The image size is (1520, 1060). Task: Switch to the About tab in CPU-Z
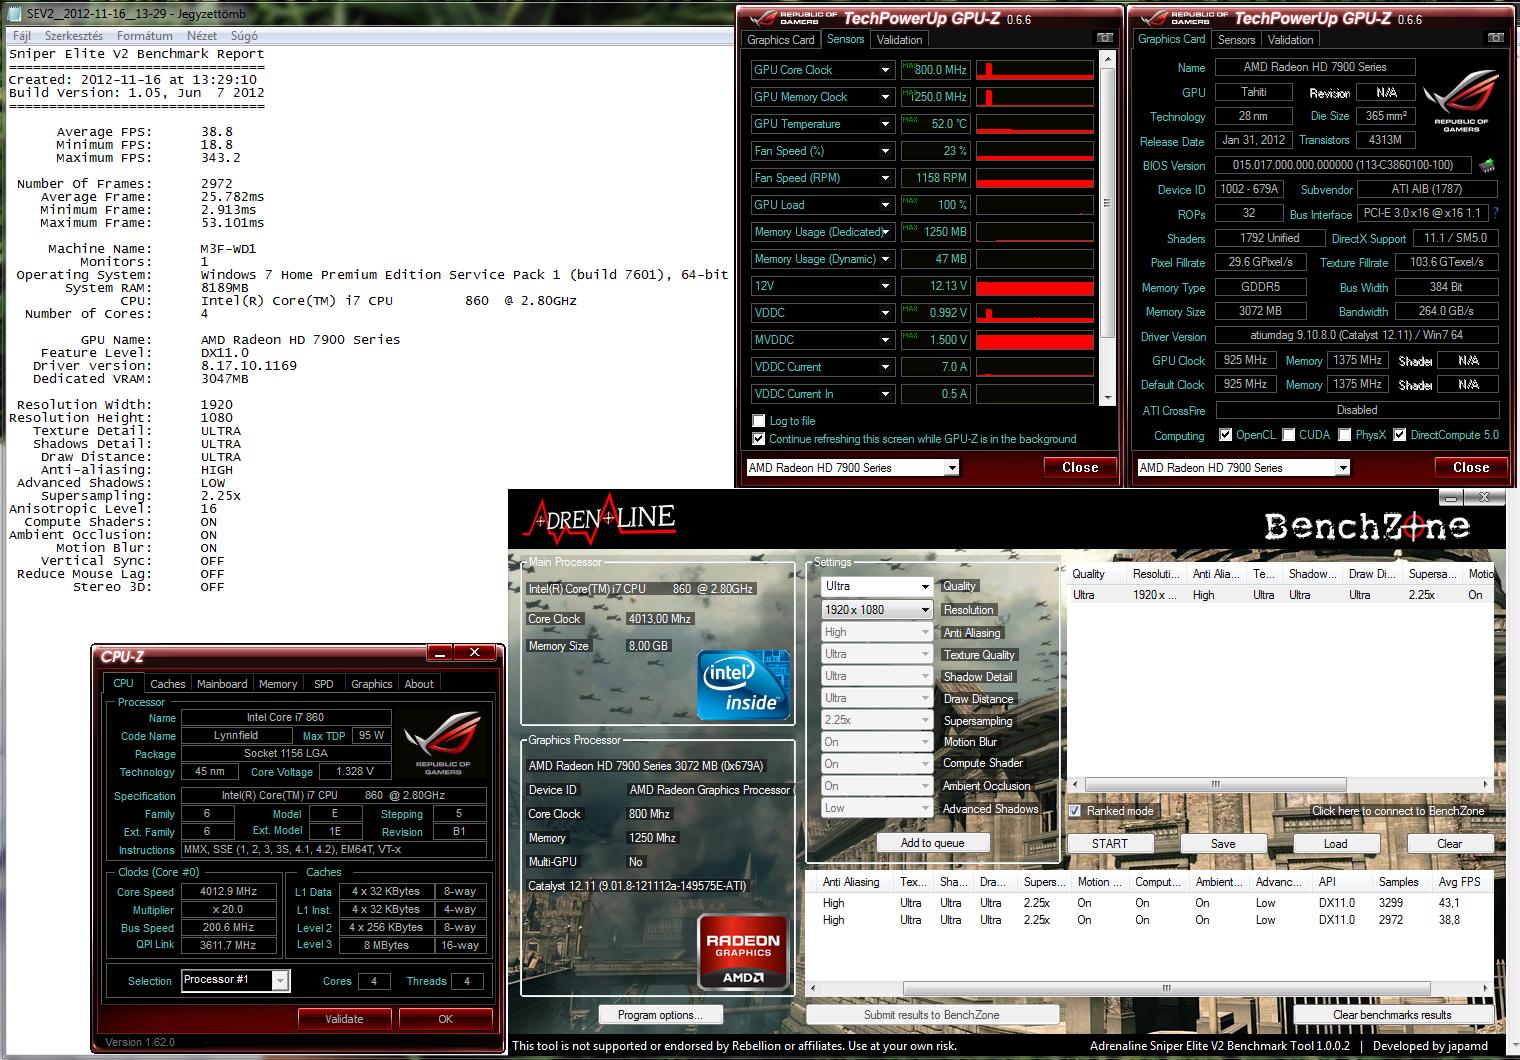pos(419,684)
